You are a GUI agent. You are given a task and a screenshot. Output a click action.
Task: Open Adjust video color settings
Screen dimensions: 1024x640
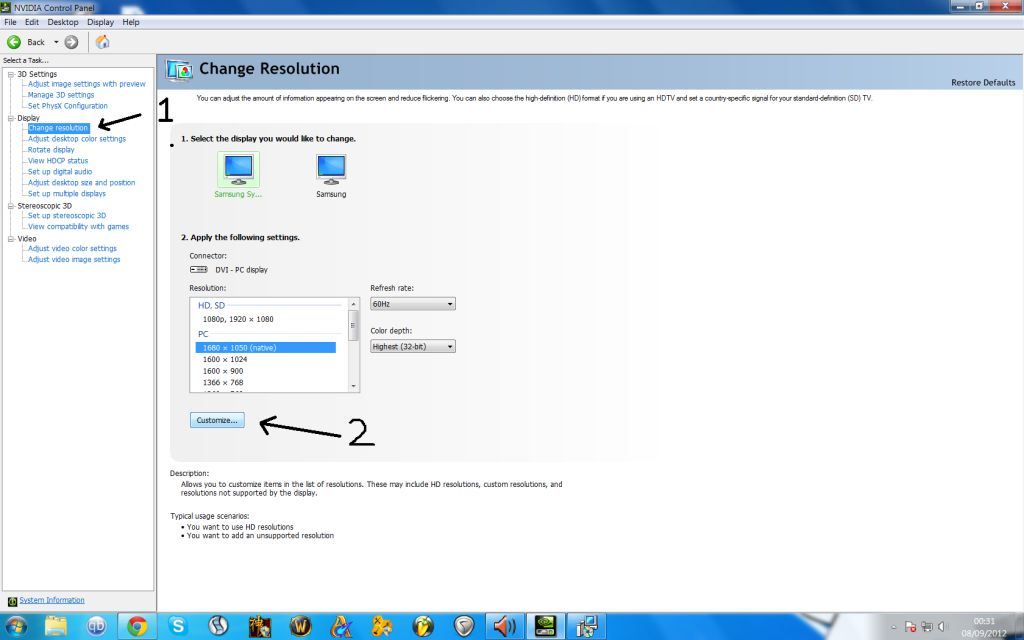point(72,248)
